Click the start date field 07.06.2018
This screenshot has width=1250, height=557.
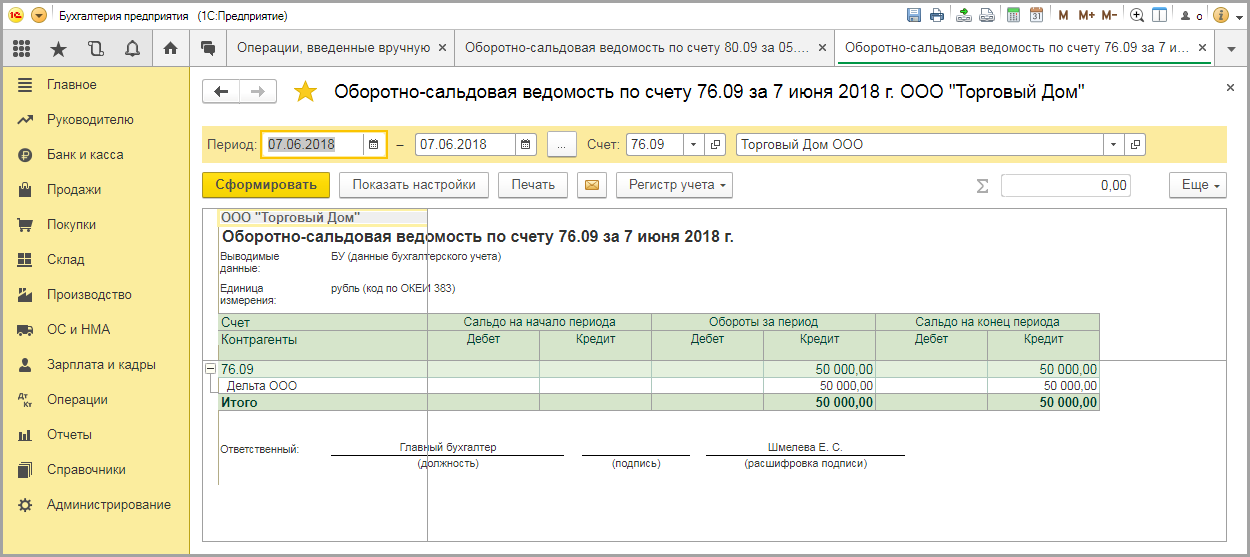point(312,144)
